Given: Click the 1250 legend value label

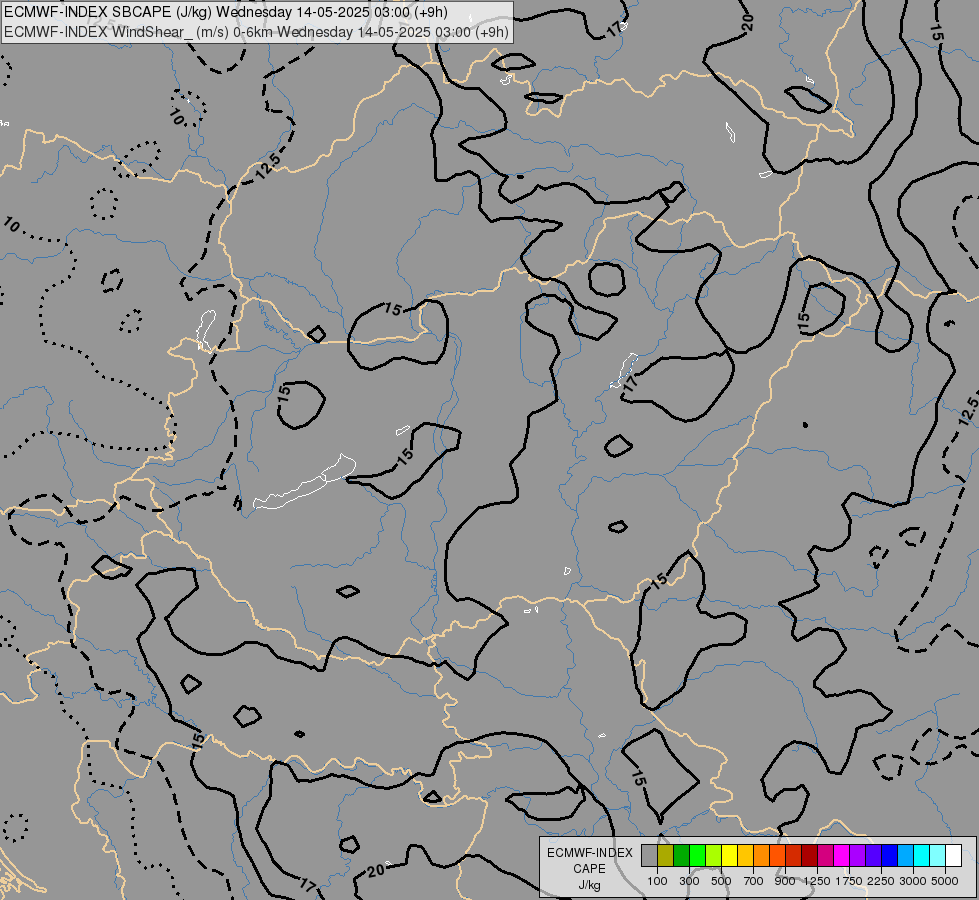Looking at the screenshot, I should click(x=817, y=881).
